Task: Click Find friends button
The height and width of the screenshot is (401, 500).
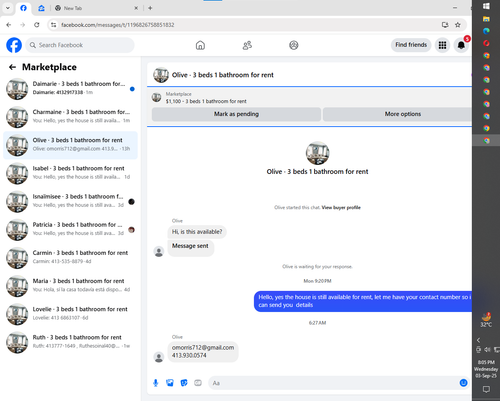Action: click(411, 45)
